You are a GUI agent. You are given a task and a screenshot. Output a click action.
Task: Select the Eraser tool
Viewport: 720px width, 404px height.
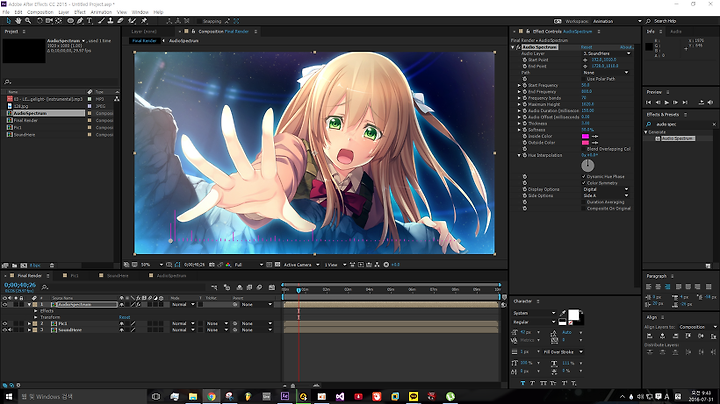pos(120,21)
